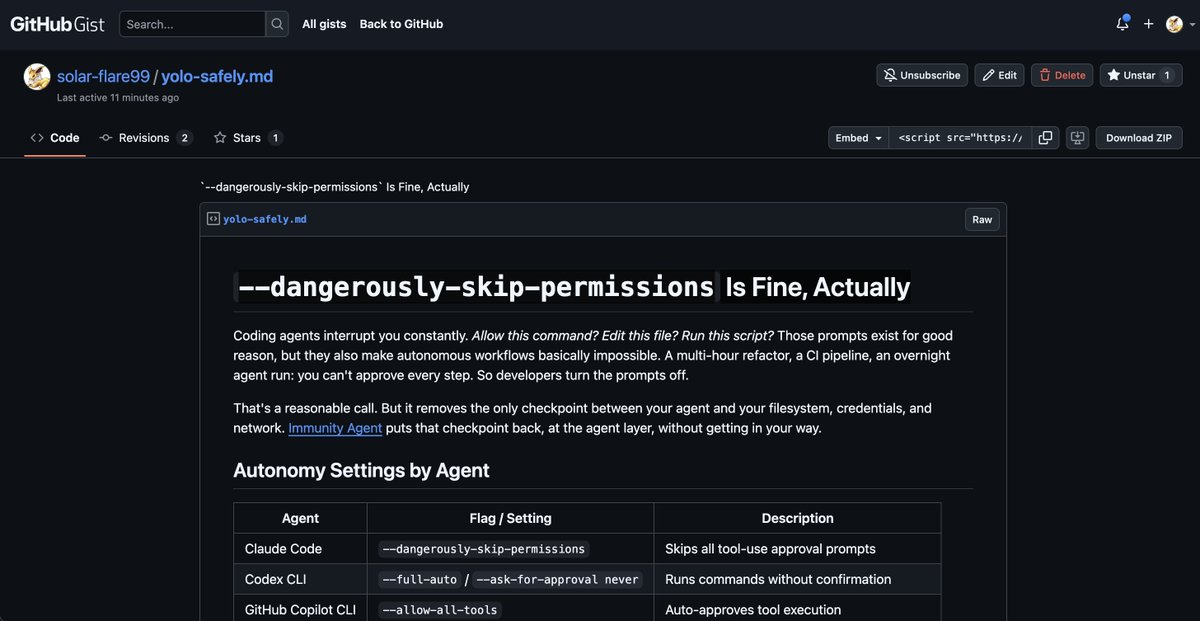Click "--full-auto" code in table

pyautogui.click(x=420, y=579)
